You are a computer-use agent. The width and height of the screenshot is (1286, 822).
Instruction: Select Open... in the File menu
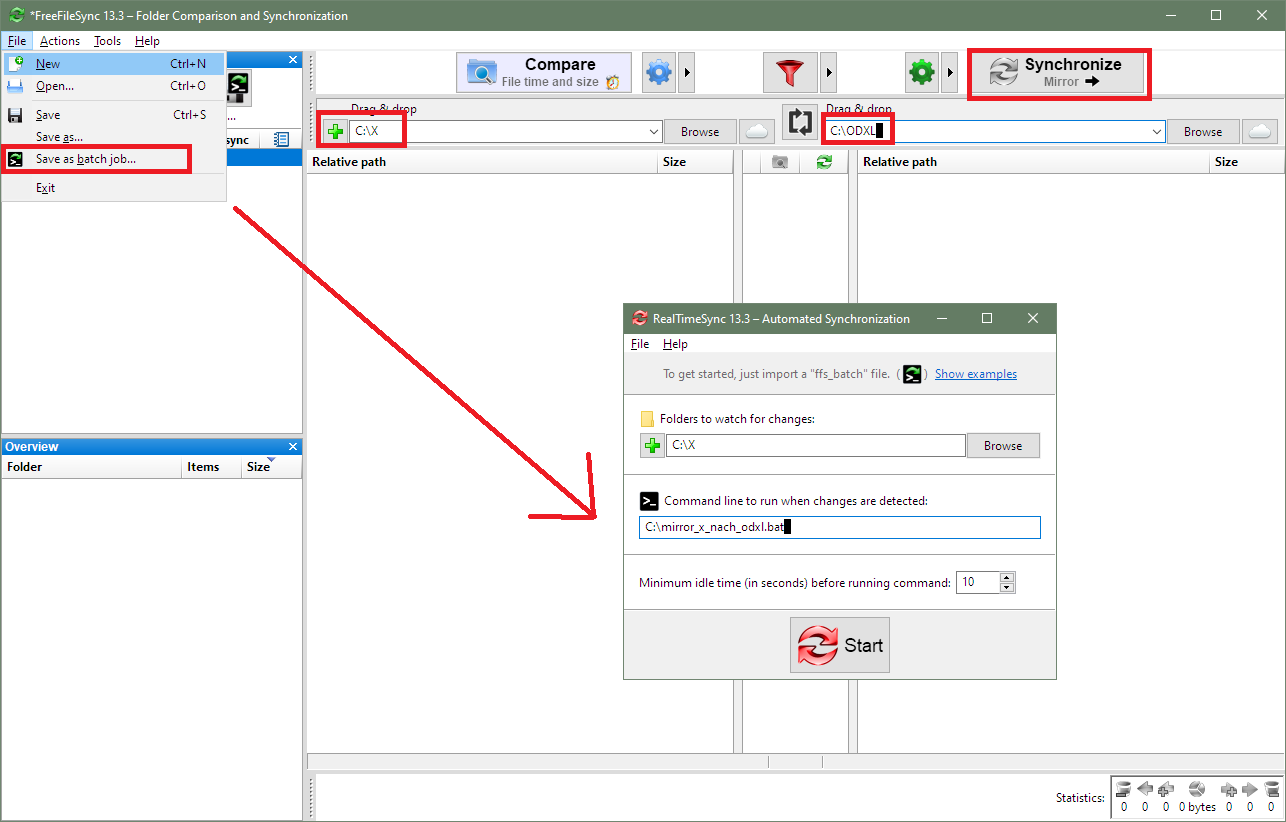coord(115,86)
